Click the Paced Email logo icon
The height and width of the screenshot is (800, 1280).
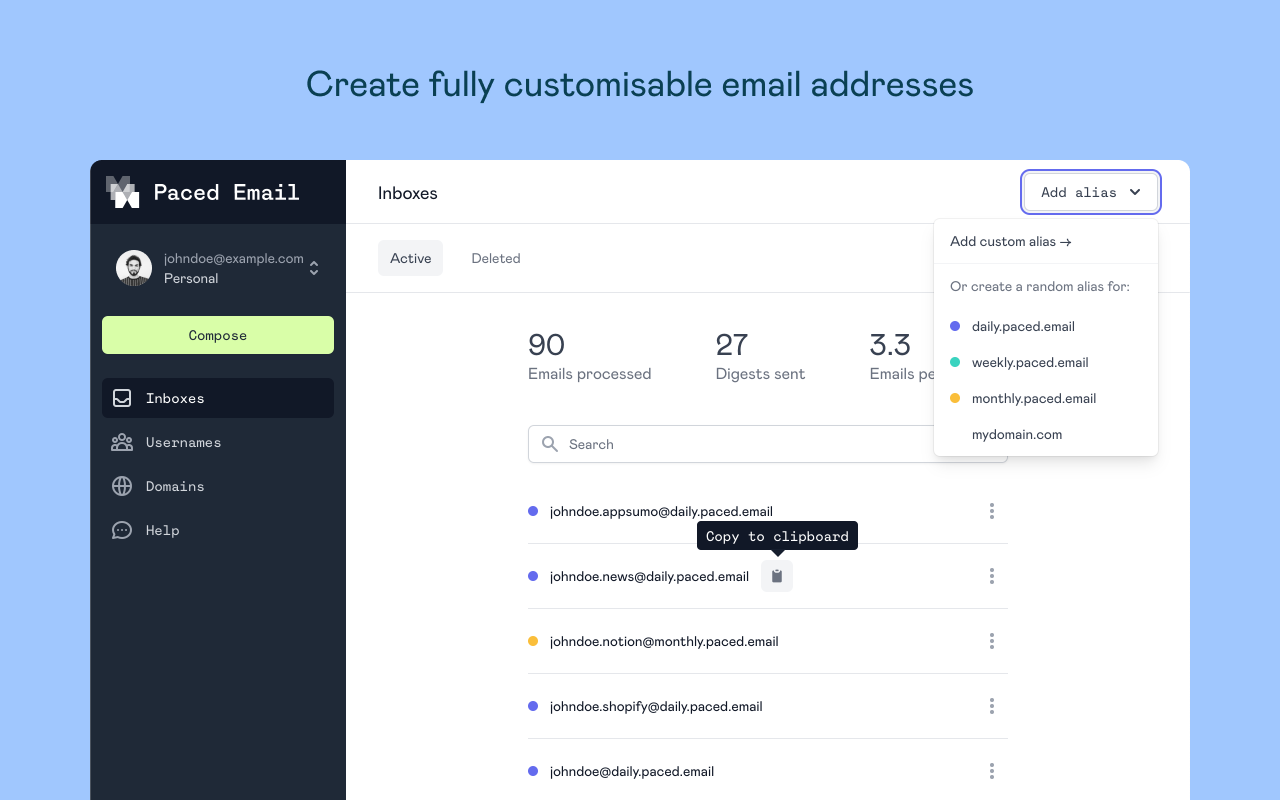click(x=121, y=191)
